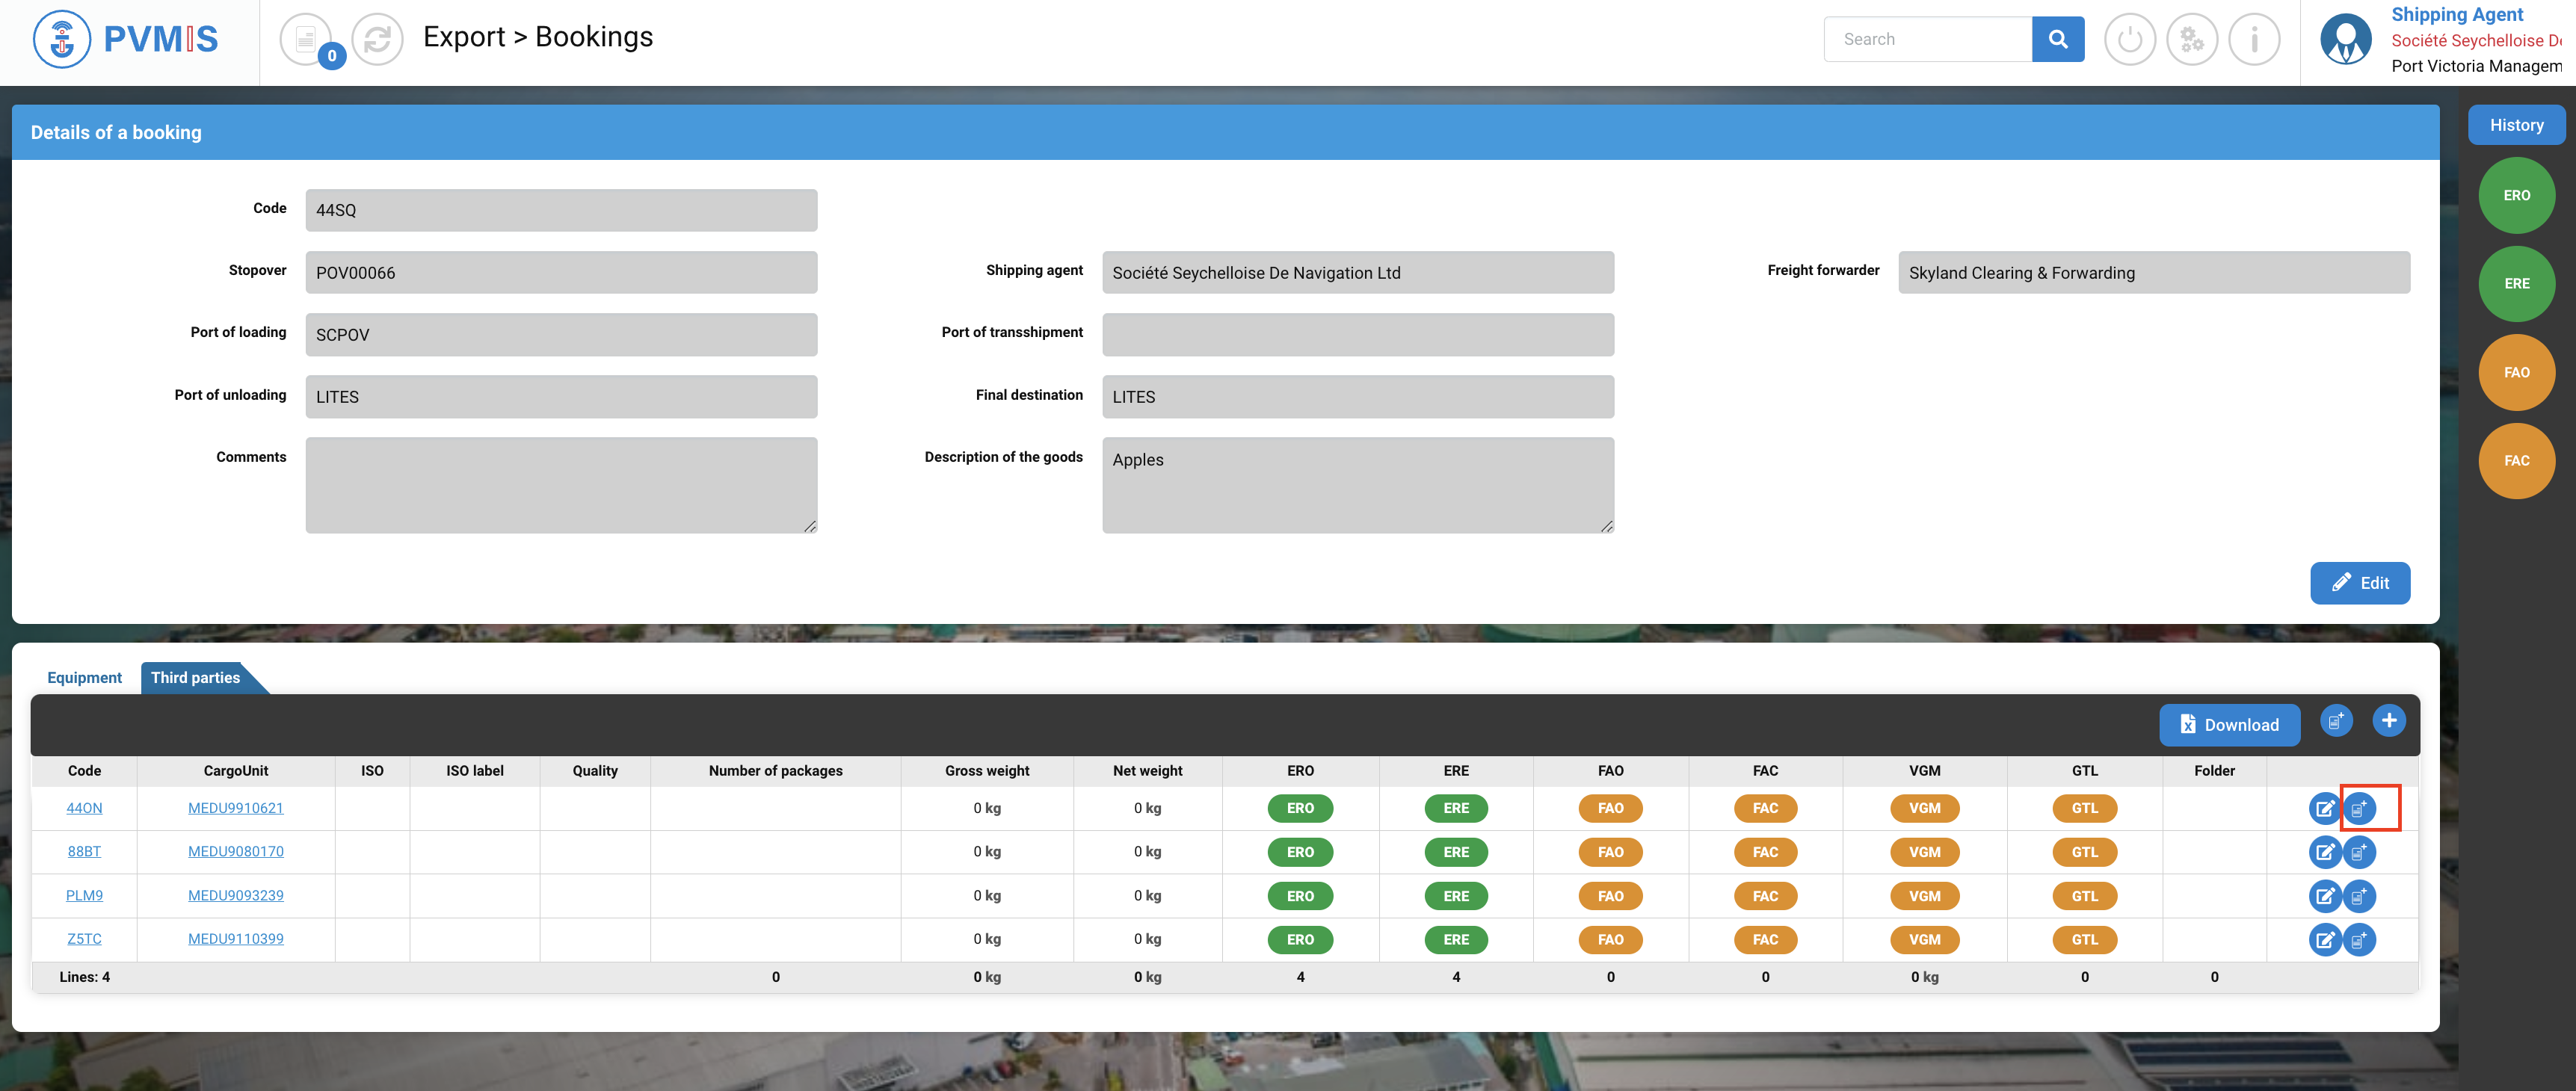The height and width of the screenshot is (1091, 2576).
Task: Click the user avatar icon
Action: [x=2345, y=40]
